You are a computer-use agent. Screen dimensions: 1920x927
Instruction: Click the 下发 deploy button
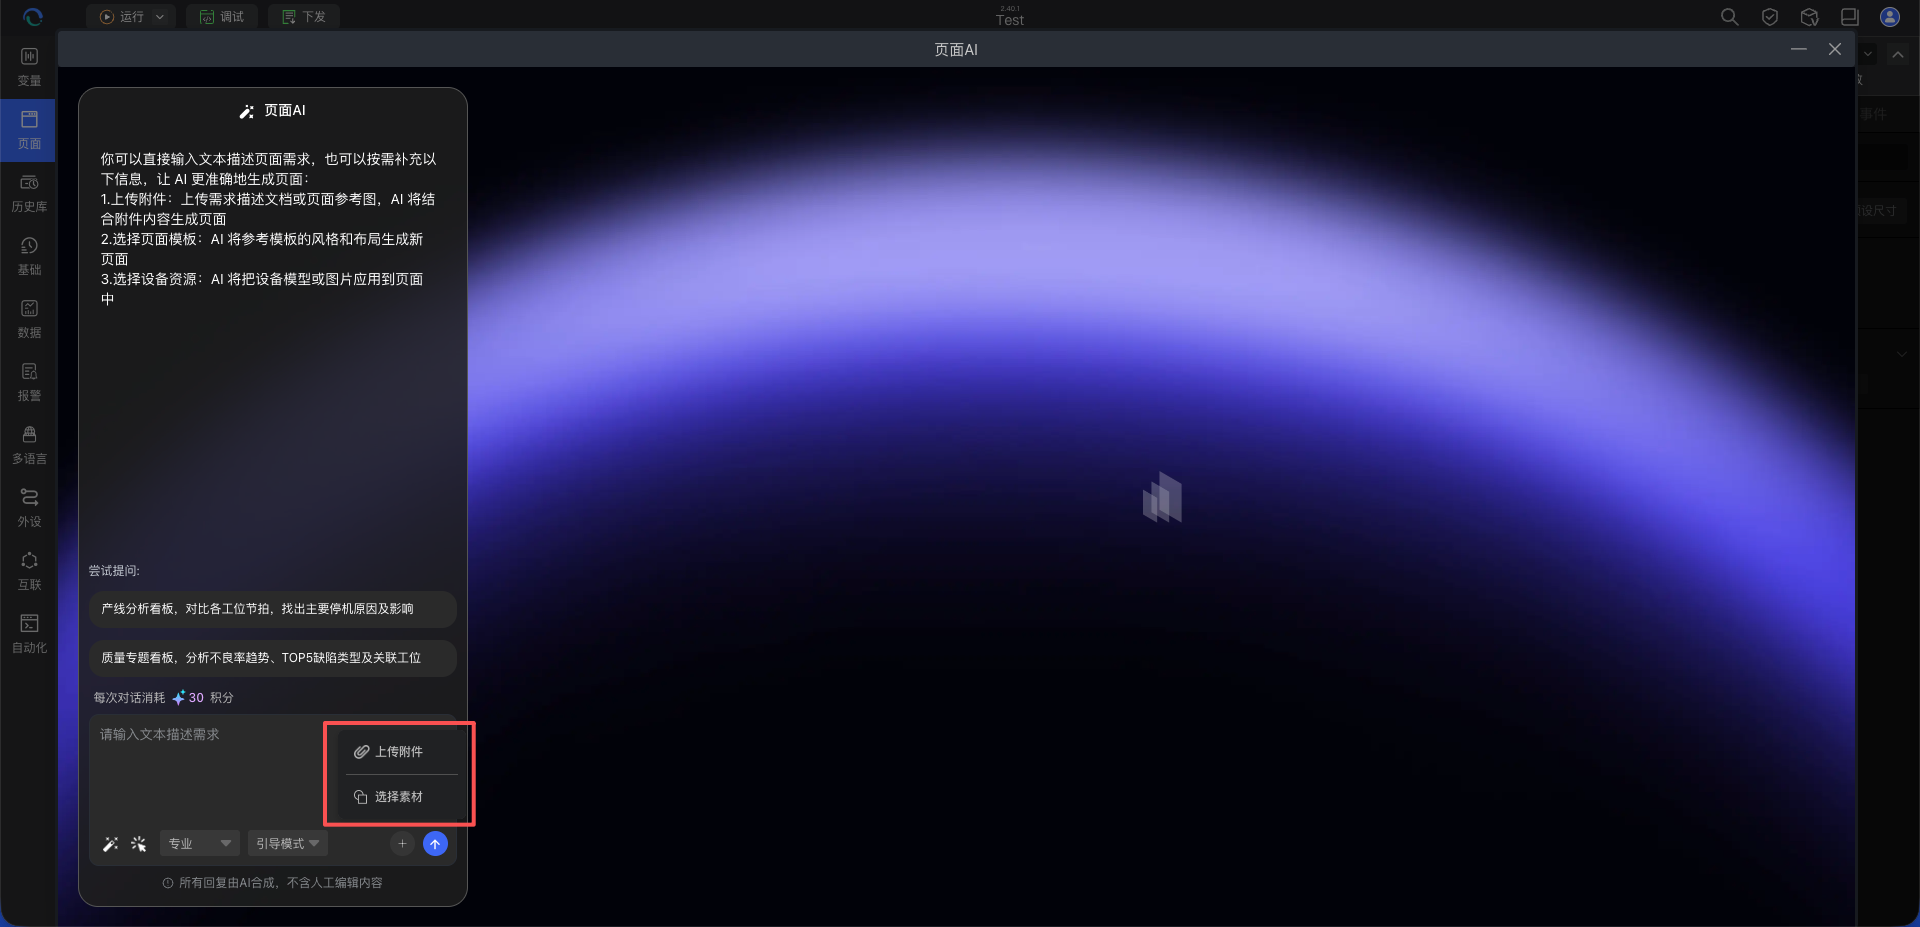(304, 17)
